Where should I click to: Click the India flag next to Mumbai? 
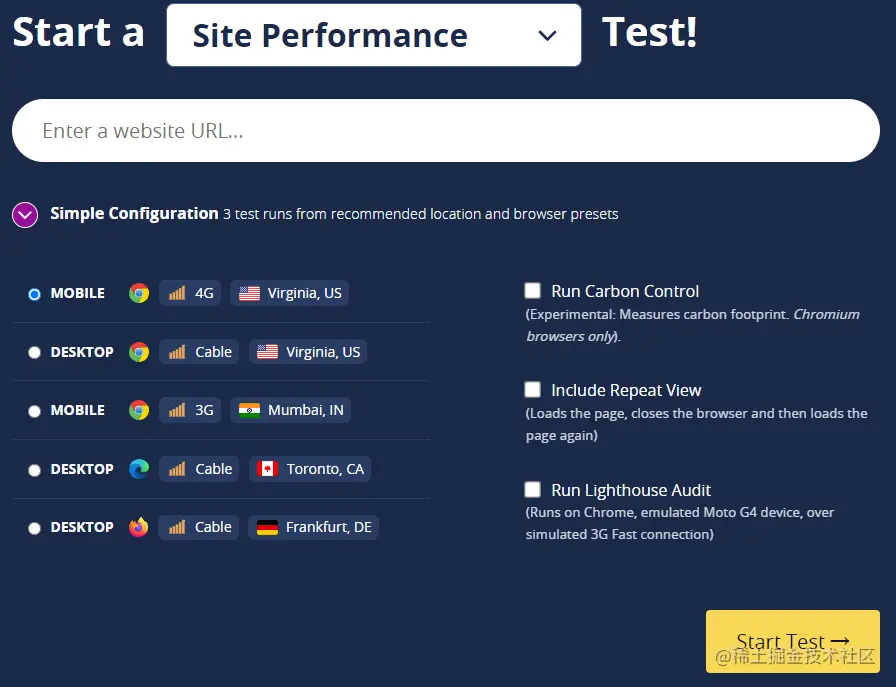point(249,410)
